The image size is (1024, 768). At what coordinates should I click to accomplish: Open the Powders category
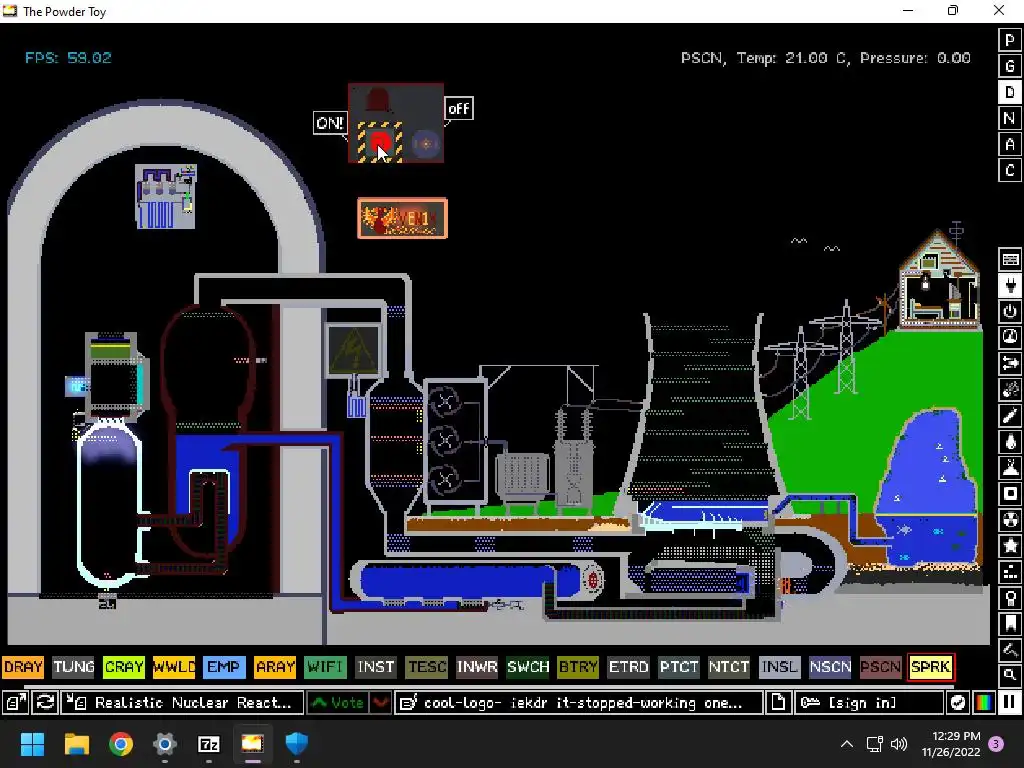[x=1010, y=468]
